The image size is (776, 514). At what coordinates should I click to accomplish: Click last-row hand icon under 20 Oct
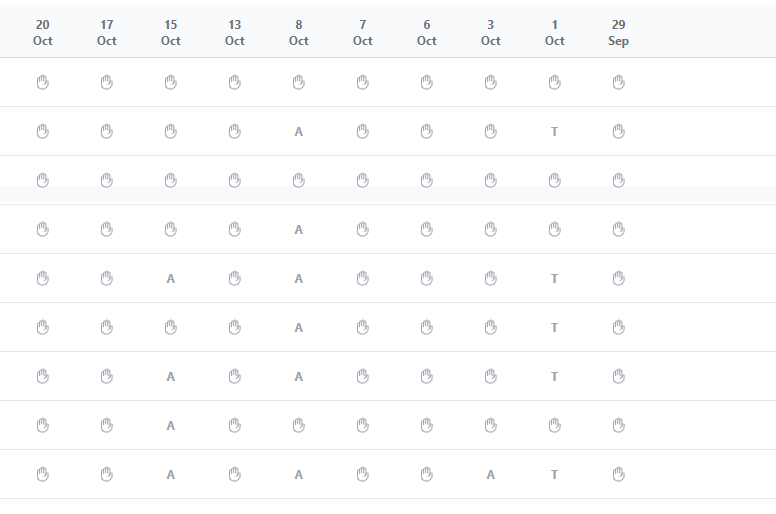coord(42,475)
